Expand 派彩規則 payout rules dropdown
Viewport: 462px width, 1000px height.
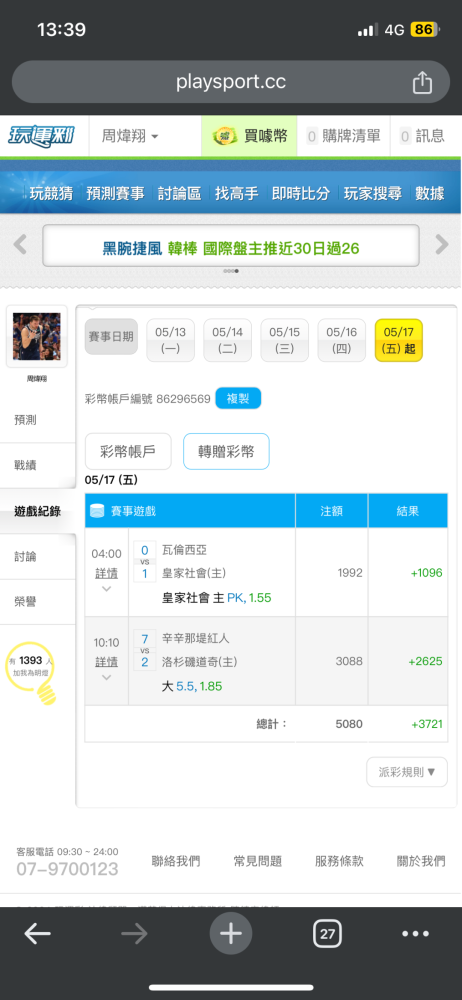pyautogui.click(x=407, y=772)
